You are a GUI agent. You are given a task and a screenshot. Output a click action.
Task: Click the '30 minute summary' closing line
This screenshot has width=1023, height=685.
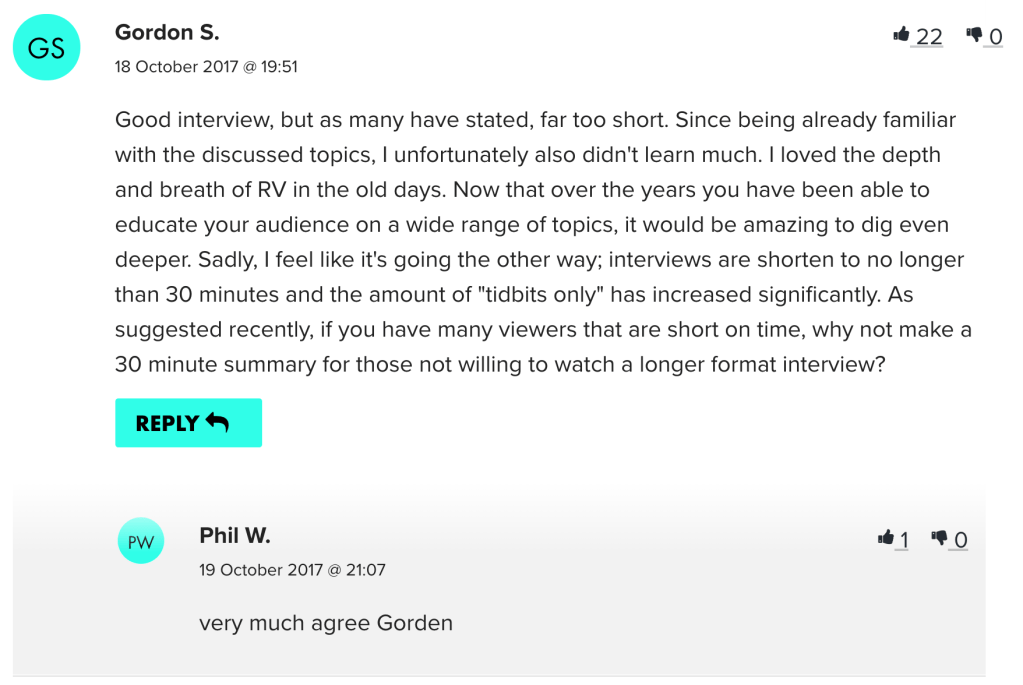coord(500,364)
